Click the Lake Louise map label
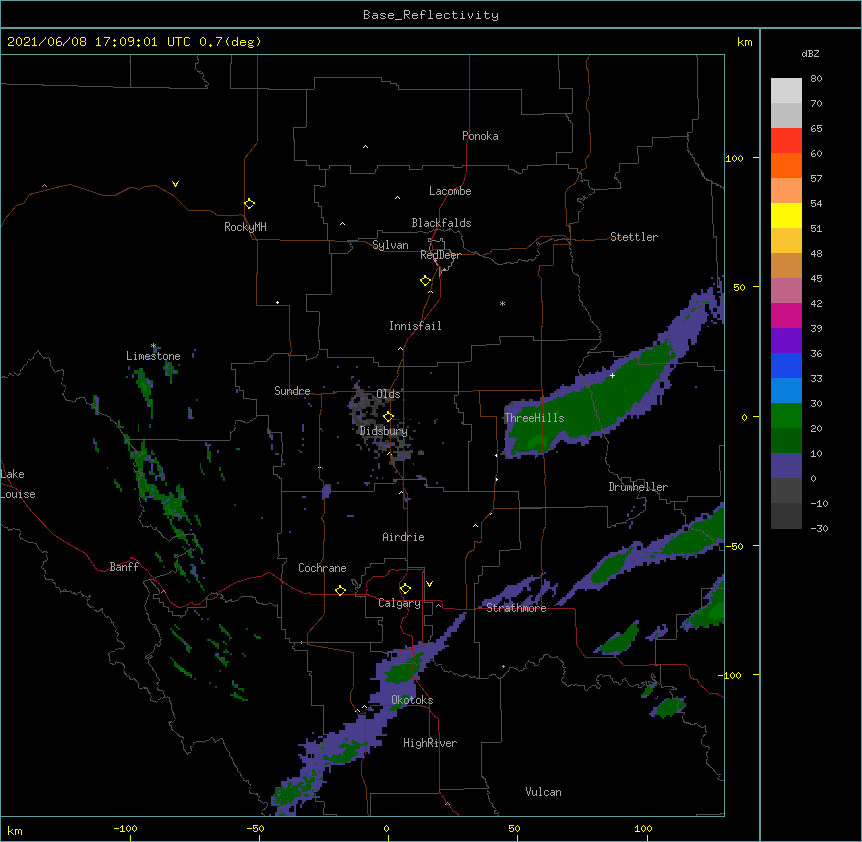 tap(18, 484)
